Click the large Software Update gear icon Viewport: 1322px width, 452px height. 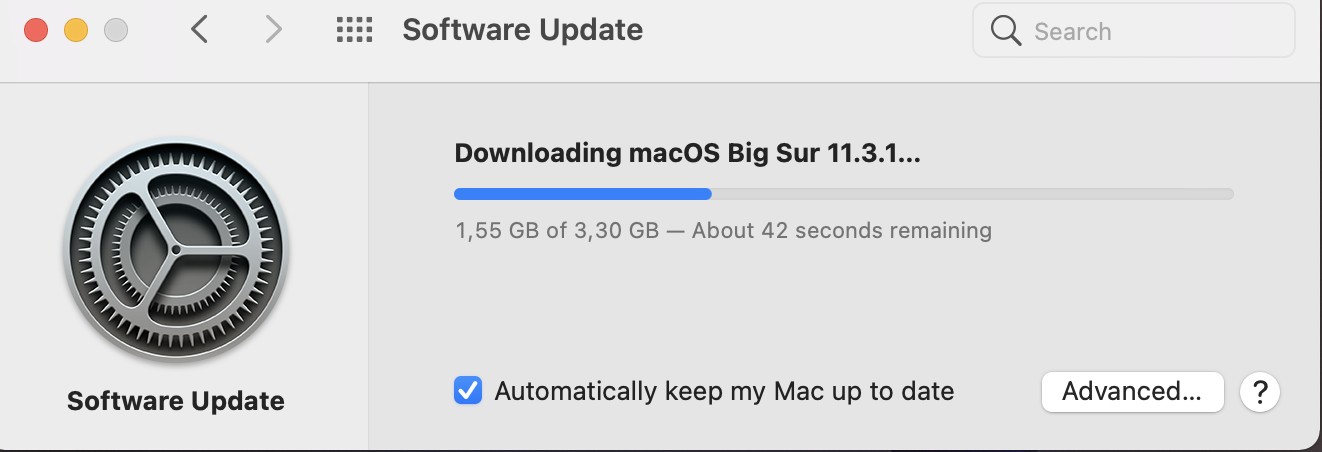click(176, 247)
